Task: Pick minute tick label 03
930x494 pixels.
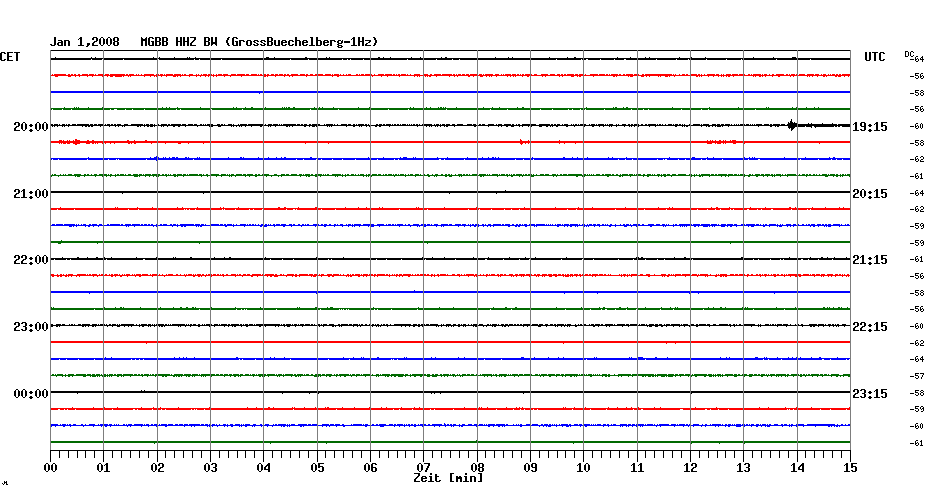Action: coord(210,467)
